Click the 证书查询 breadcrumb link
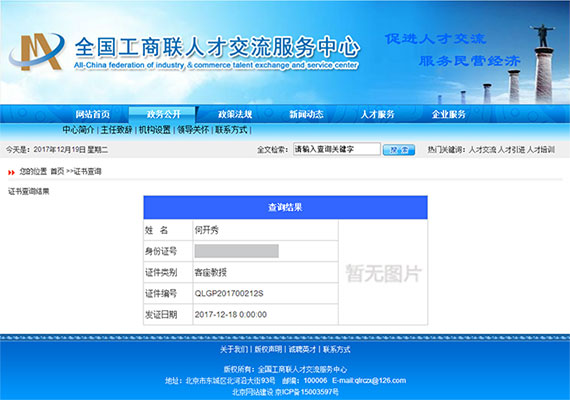The height and width of the screenshot is (400, 570). (88, 171)
